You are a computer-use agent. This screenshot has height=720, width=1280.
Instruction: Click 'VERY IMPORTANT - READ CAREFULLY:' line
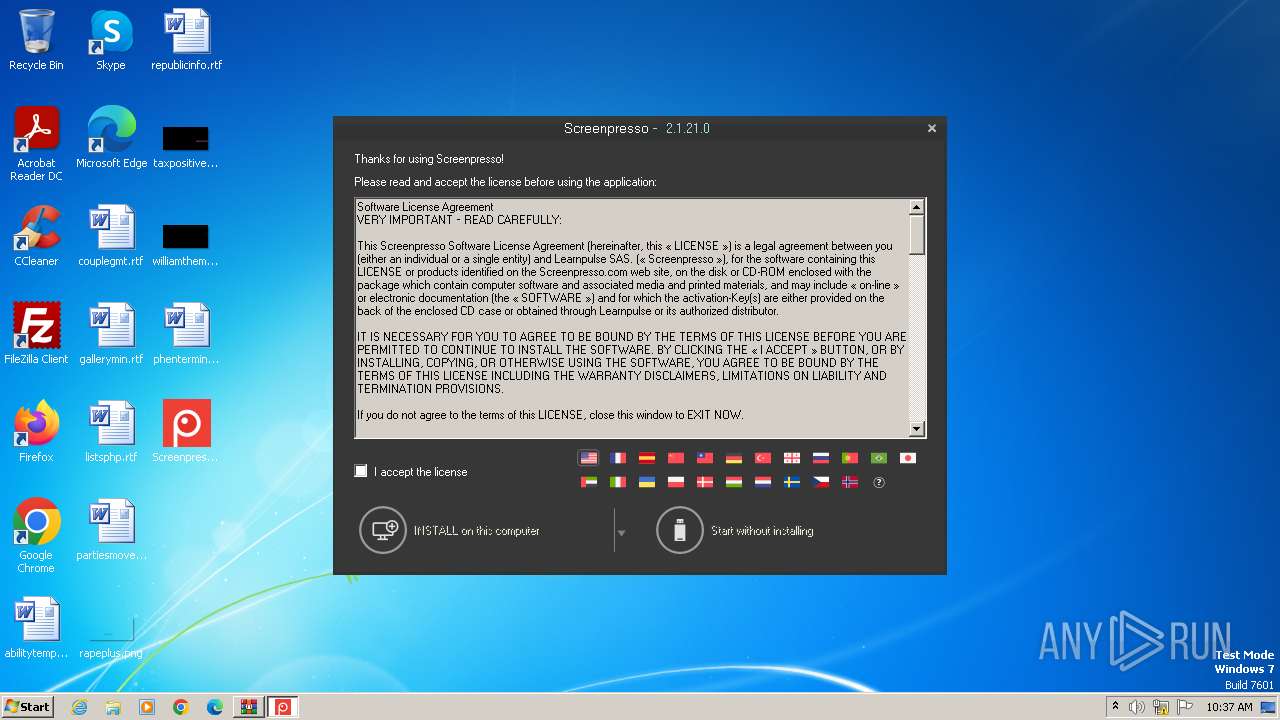(x=459, y=220)
